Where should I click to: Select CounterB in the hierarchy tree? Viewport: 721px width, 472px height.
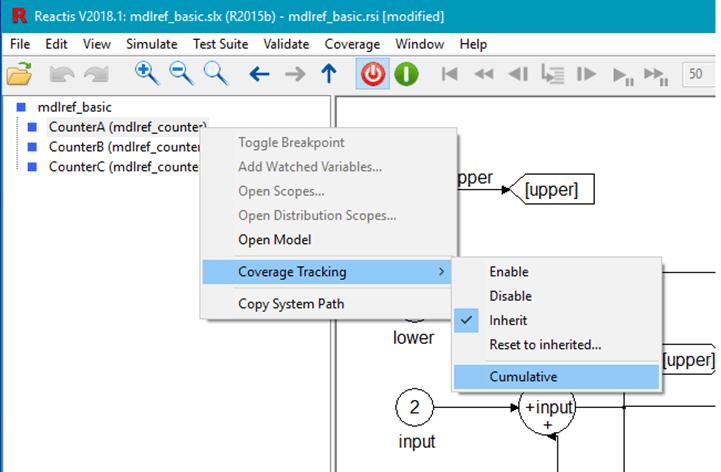click(124, 147)
